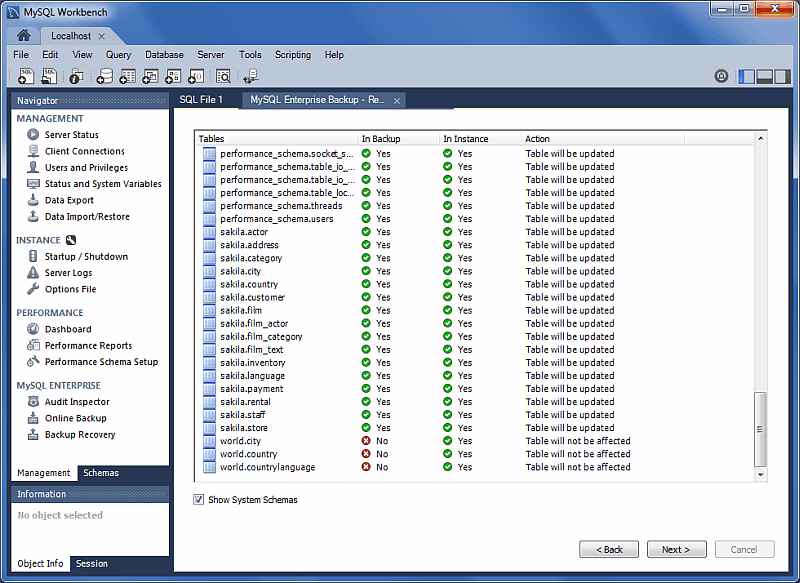
Task: Create new function toolbar icon
Action: click(x=196, y=76)
